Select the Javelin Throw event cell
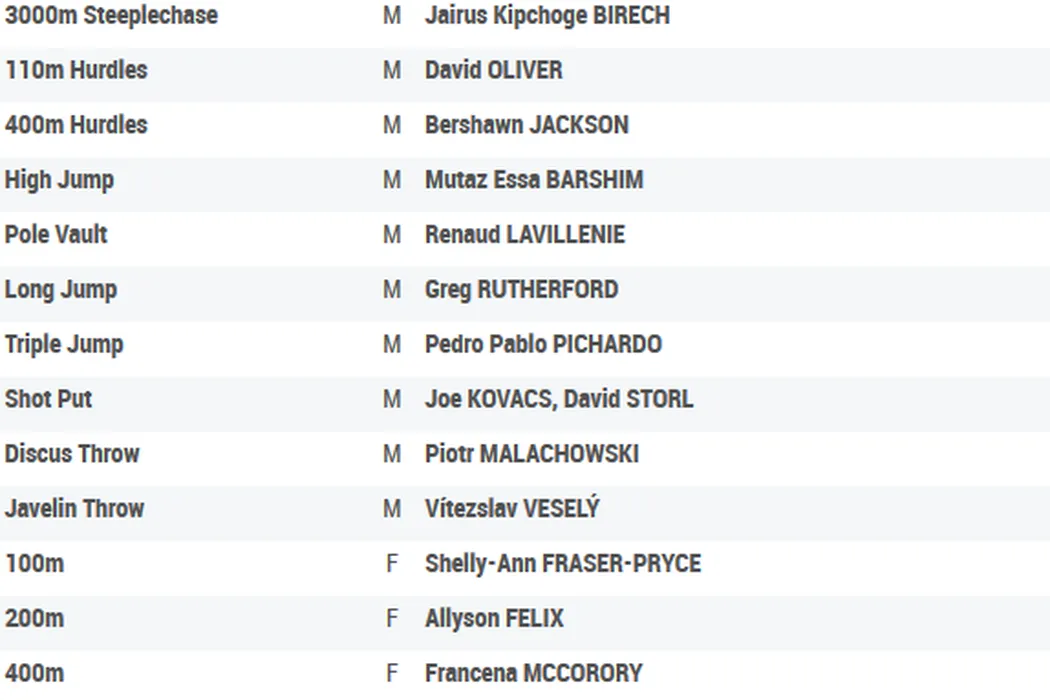 coord(74,509)
